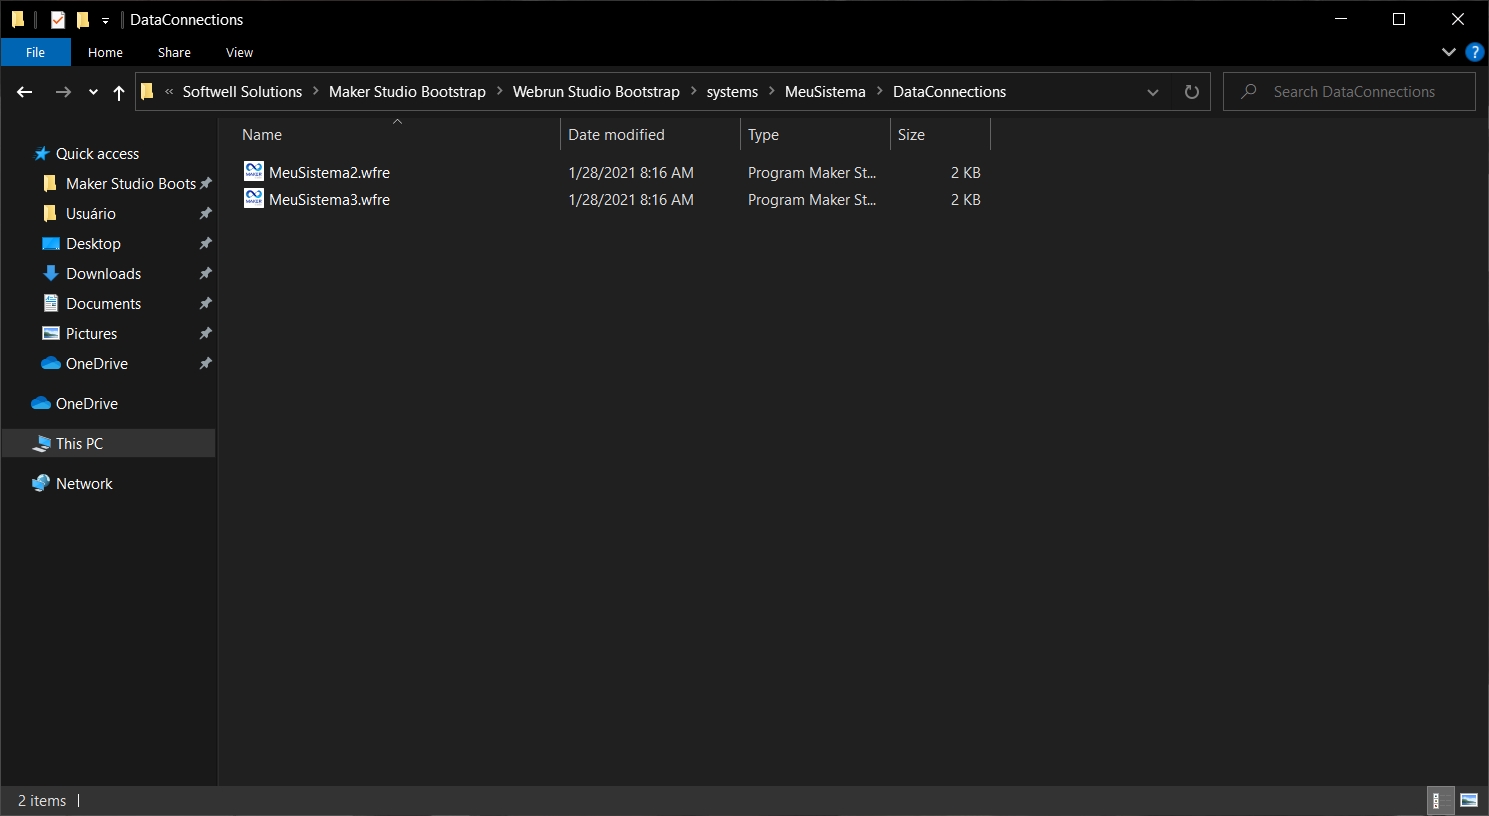Refresh the DataConnections folder view

click(x=1191, y=92)
